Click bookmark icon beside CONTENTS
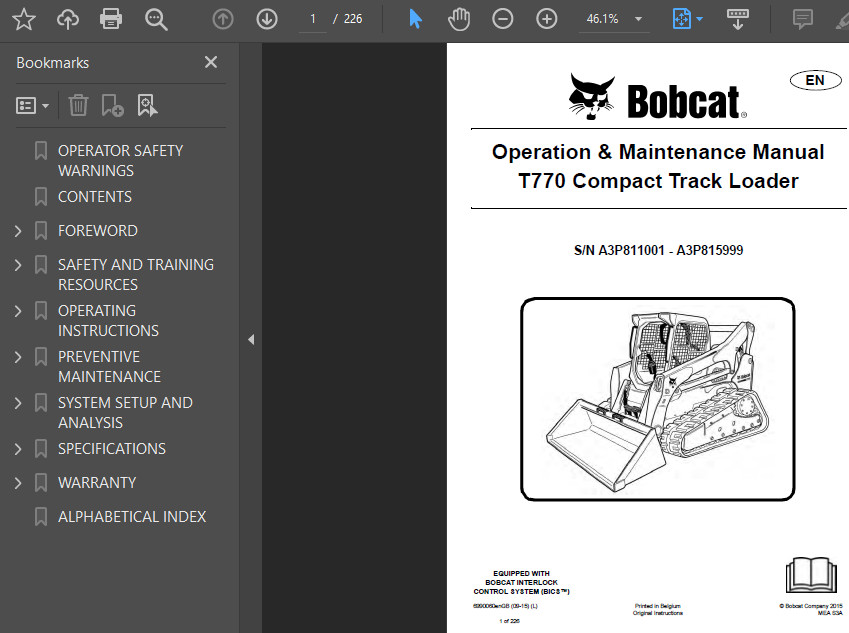 [x=41, y=197]
